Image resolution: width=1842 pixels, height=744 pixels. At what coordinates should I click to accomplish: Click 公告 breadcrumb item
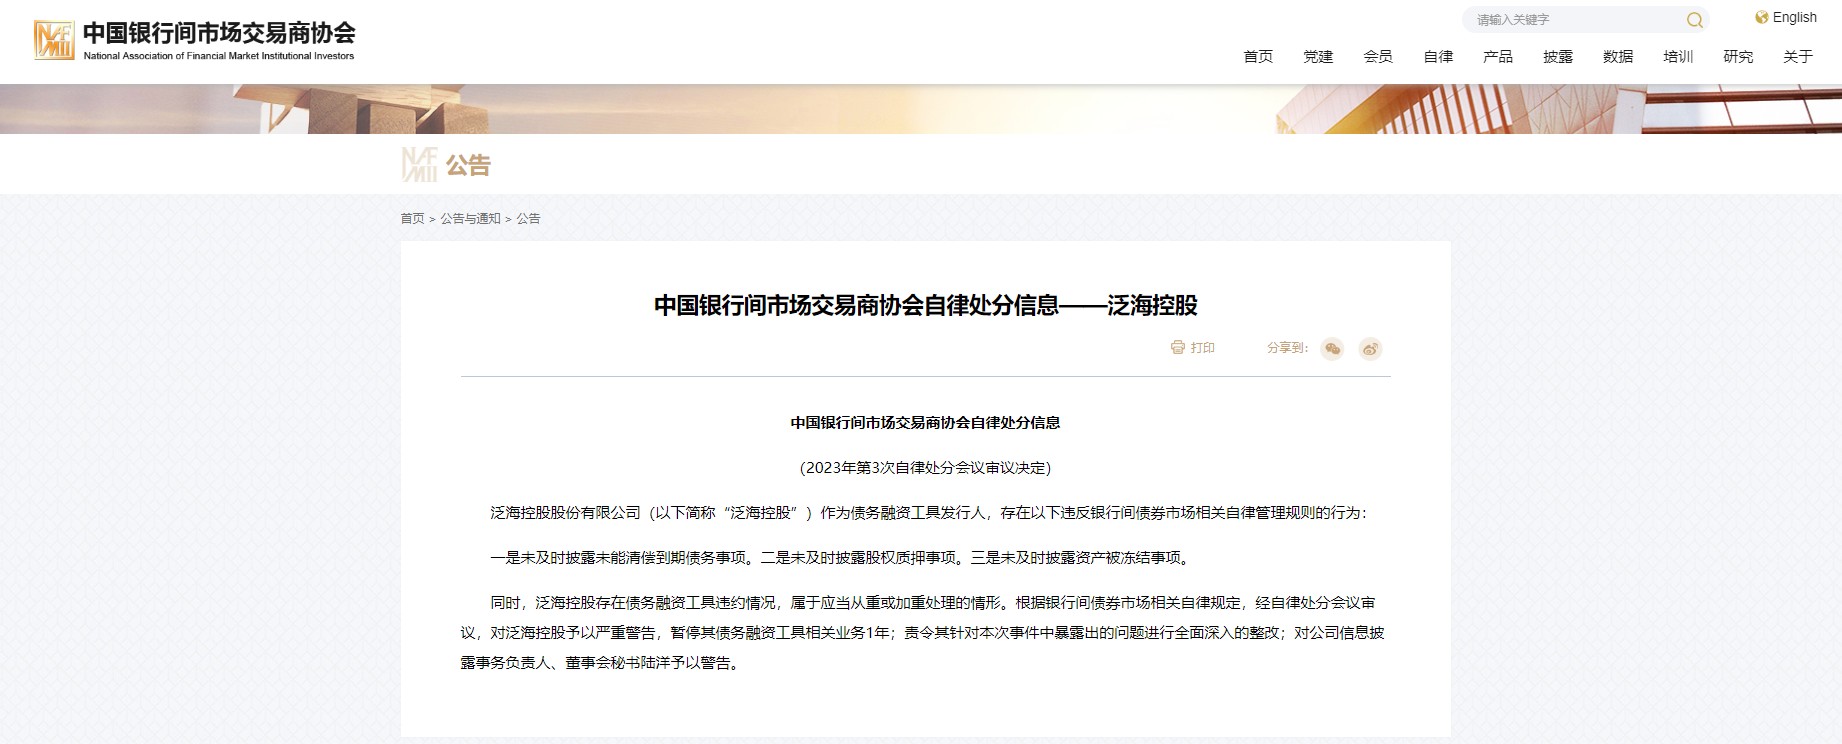pyautogui.click(x=528, y=218)
